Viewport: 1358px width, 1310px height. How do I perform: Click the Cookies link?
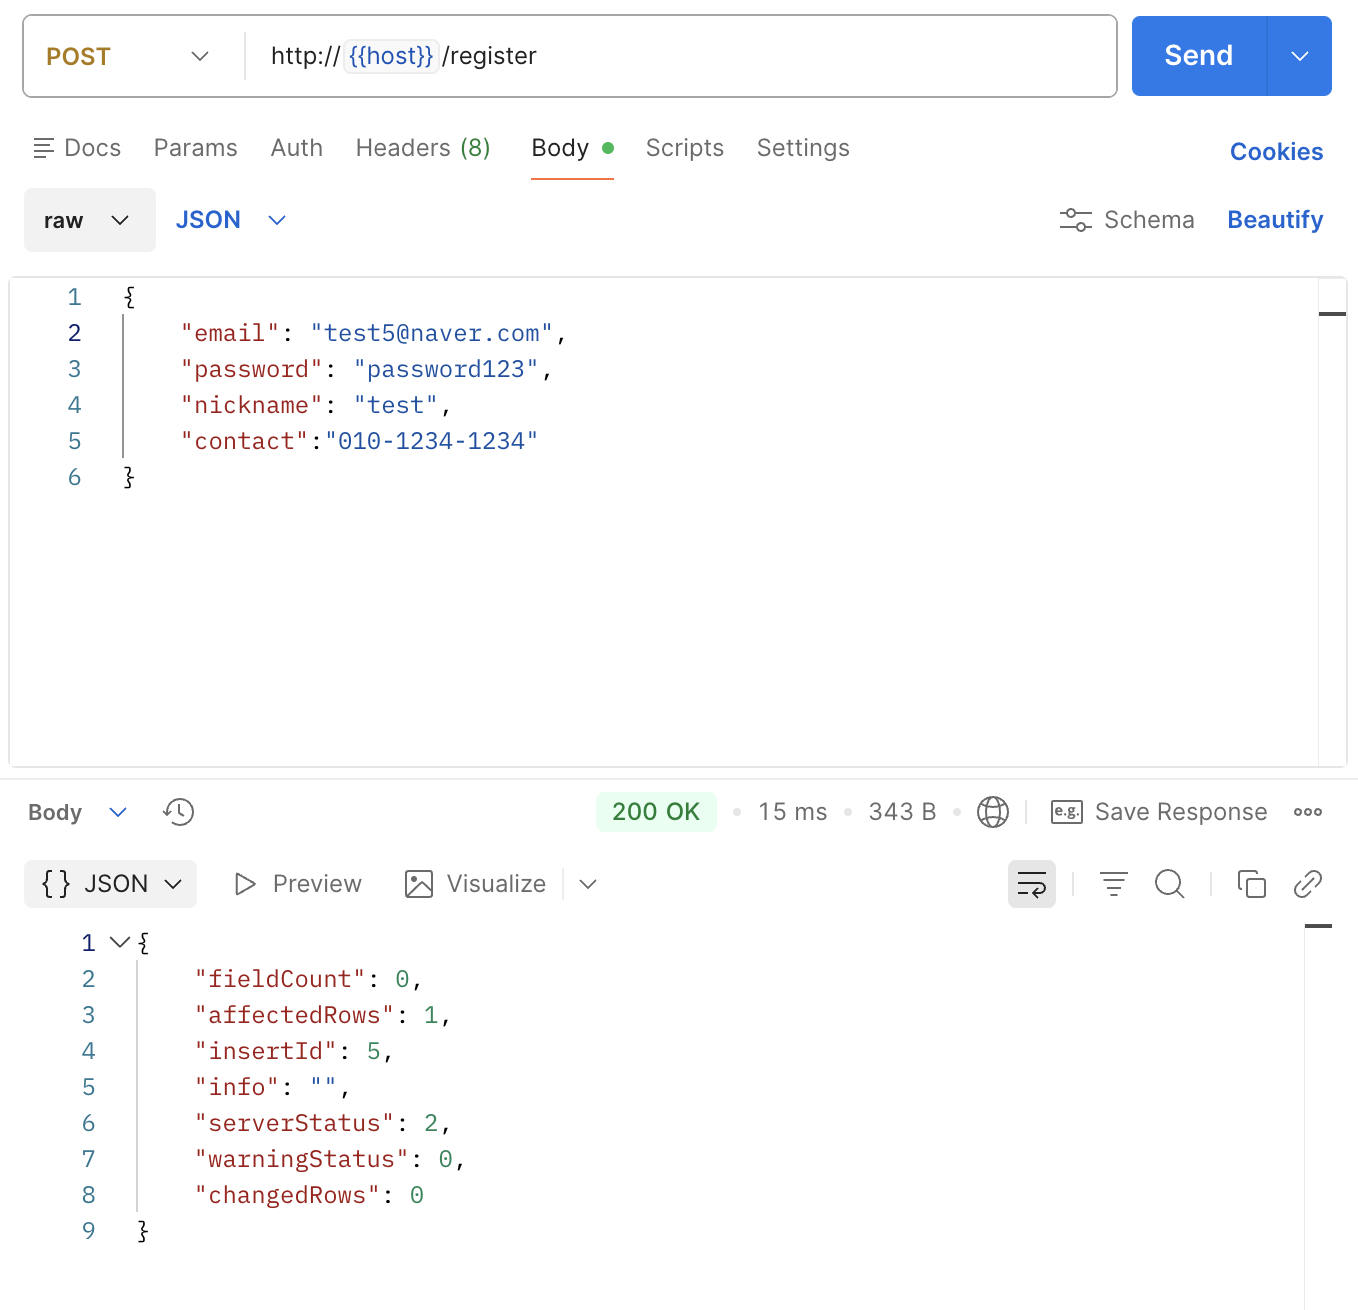pyautogui.click(x=1277, y=152)
